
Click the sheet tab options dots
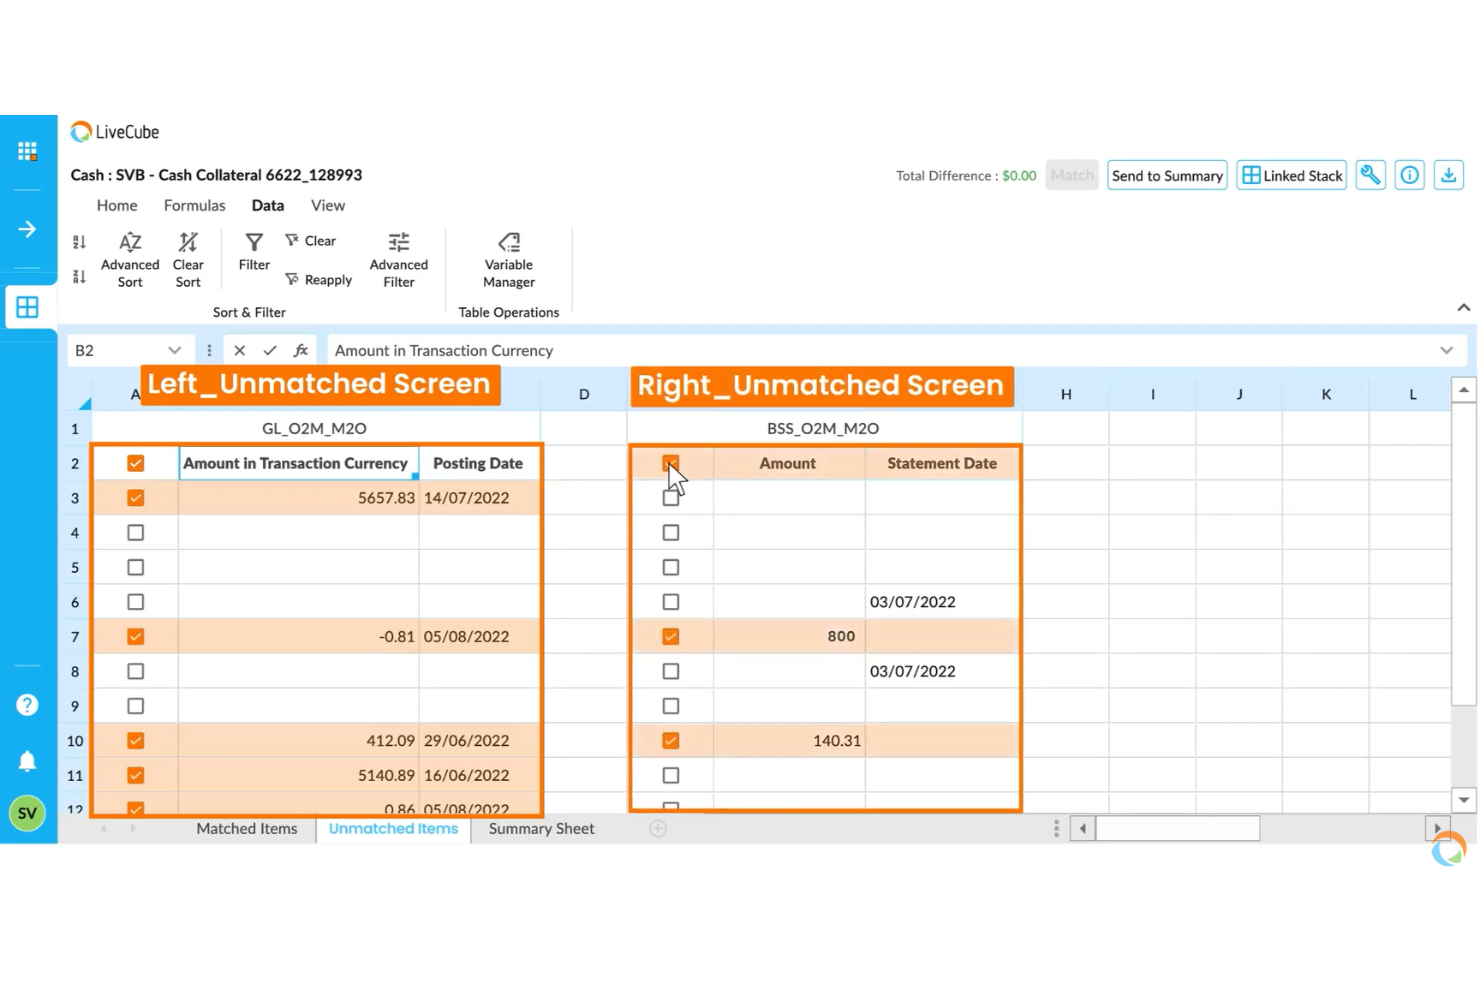[x=1056, y=828]
